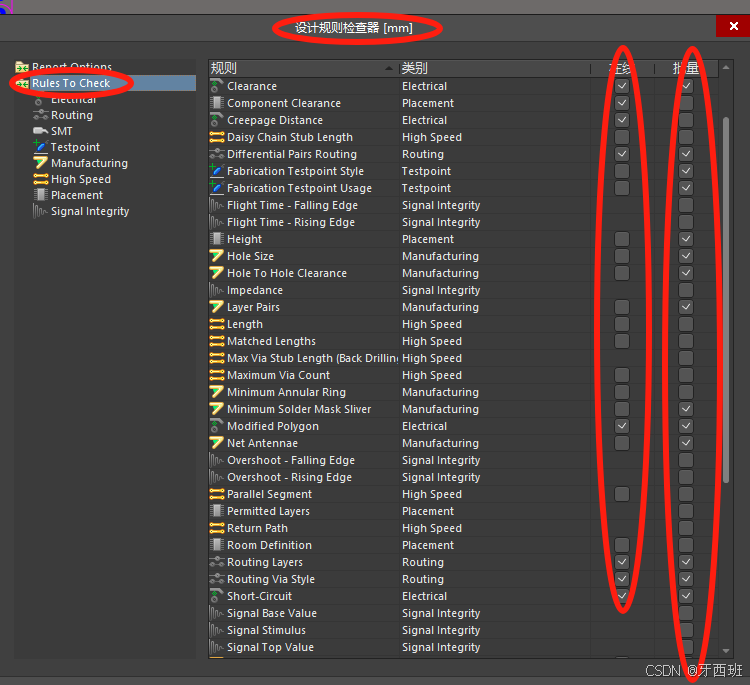Viewport: 750px width, 685px height.
Task: Click the Fabrication Testpoint Usage icon
Action: pos(217,188)
